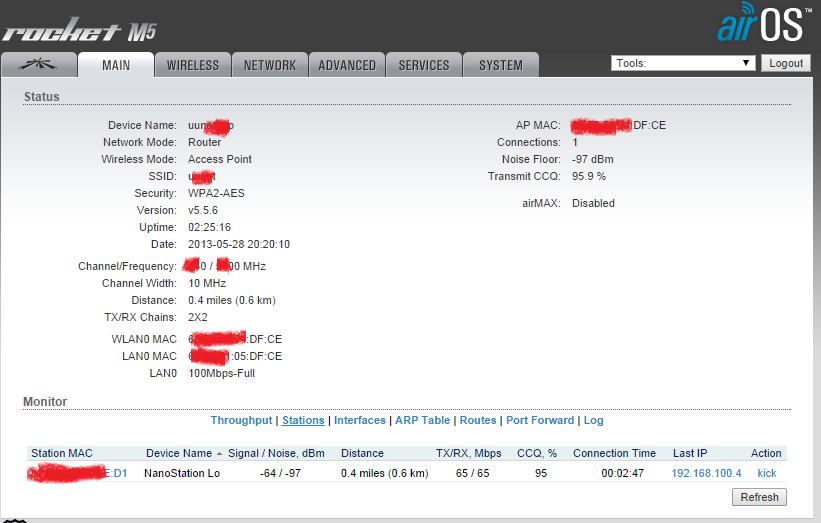821x523 pixels.
Task: Switch to the MAIN tab
Action: point(116,65)
